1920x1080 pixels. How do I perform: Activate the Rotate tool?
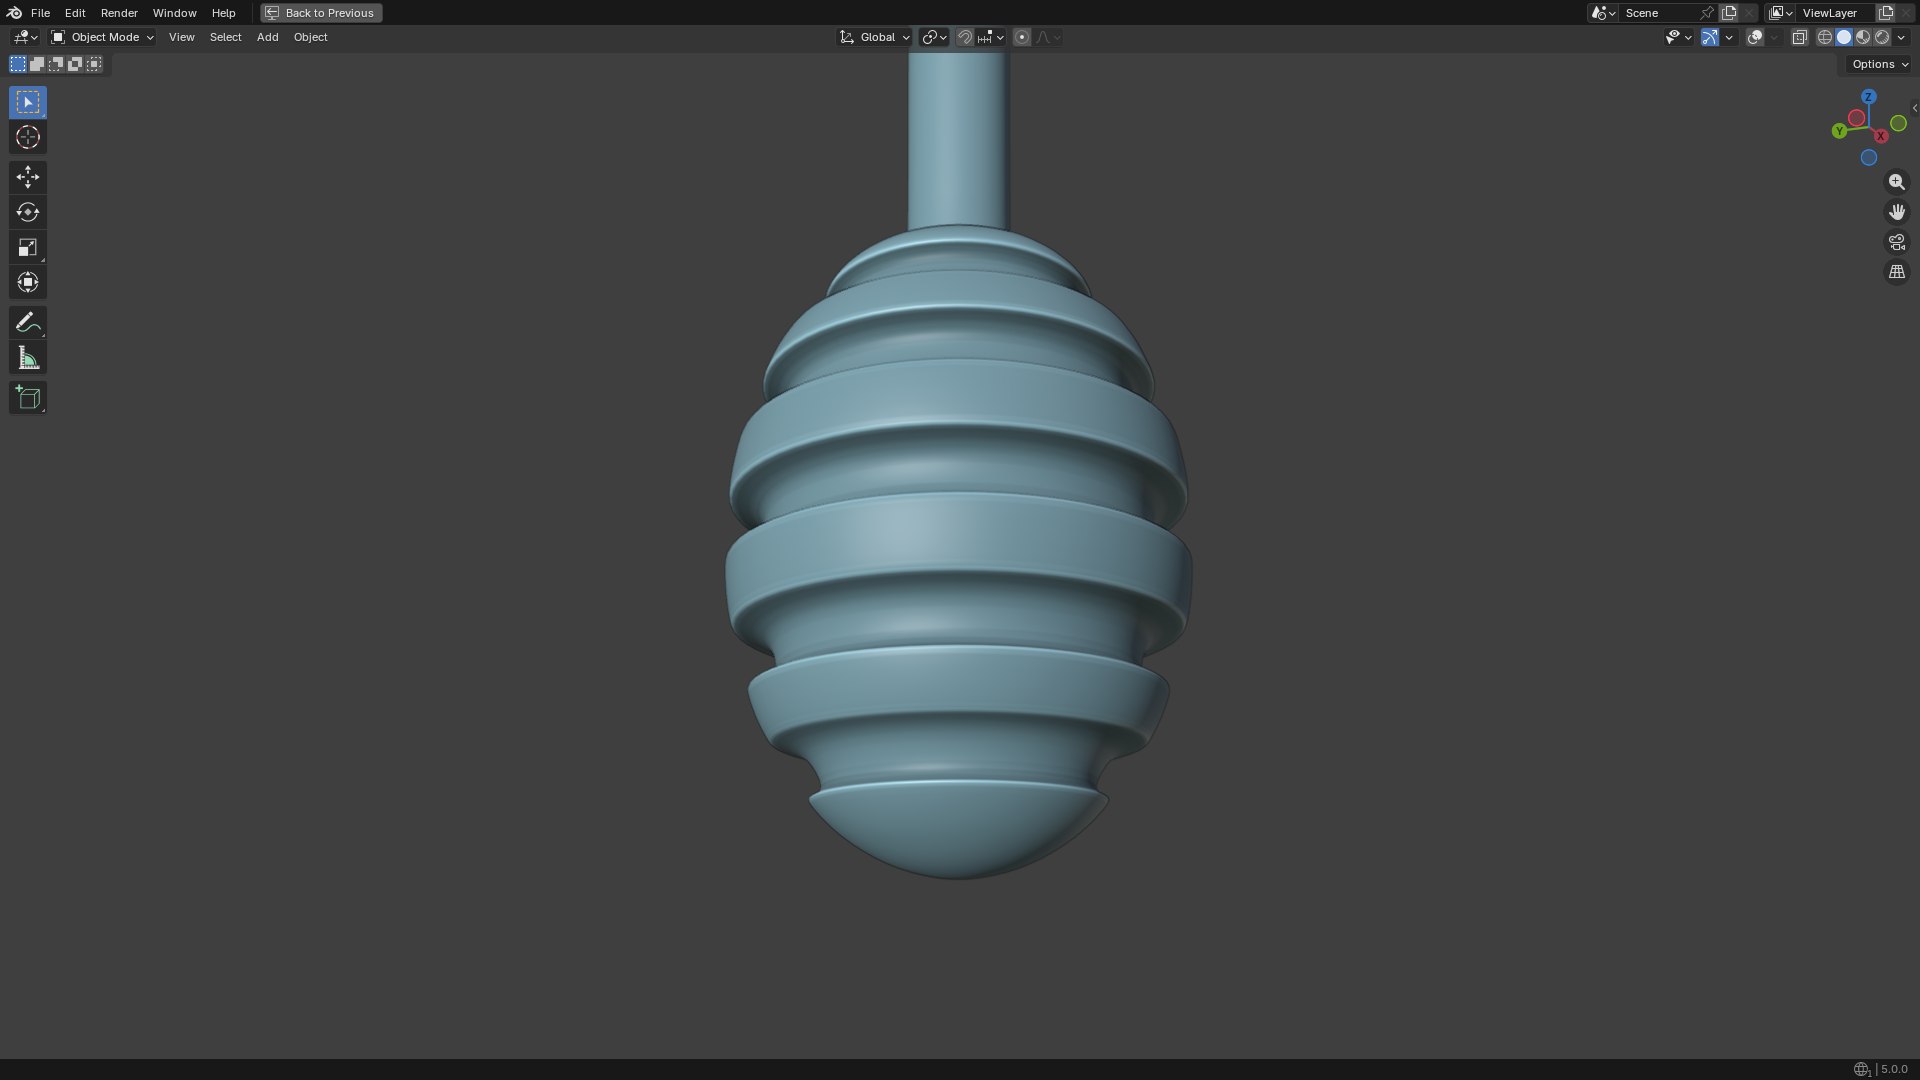28,212
